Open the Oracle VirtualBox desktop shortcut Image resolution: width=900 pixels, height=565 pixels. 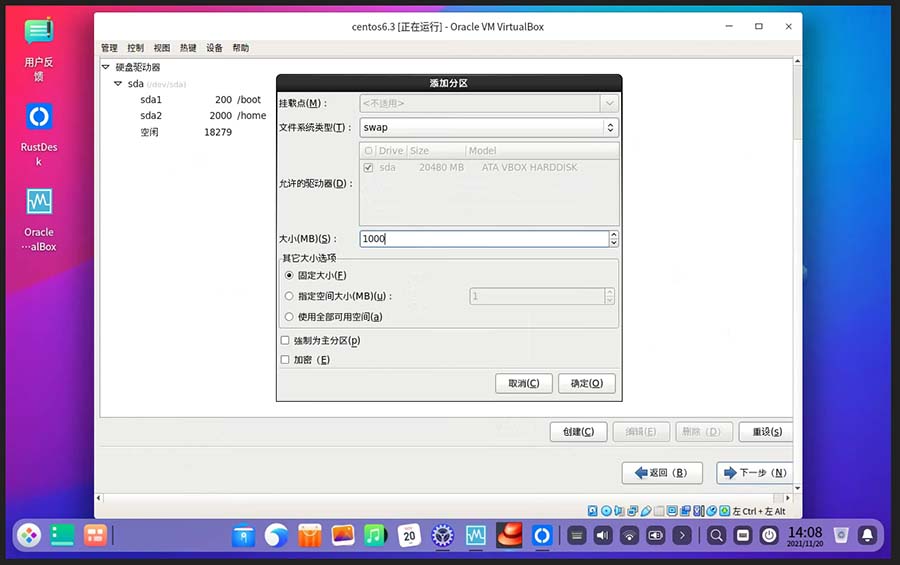(x=38, y=219)
